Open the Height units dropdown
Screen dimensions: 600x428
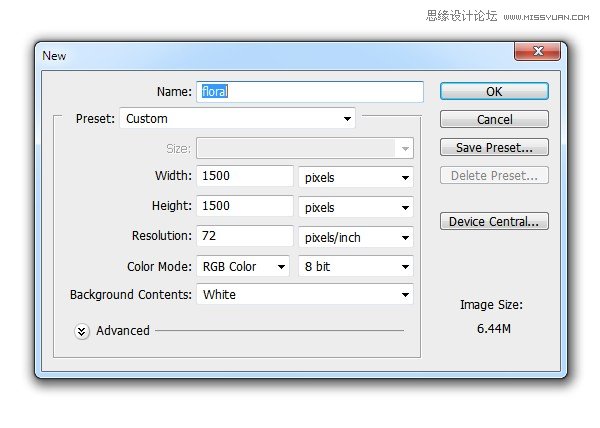356,207
